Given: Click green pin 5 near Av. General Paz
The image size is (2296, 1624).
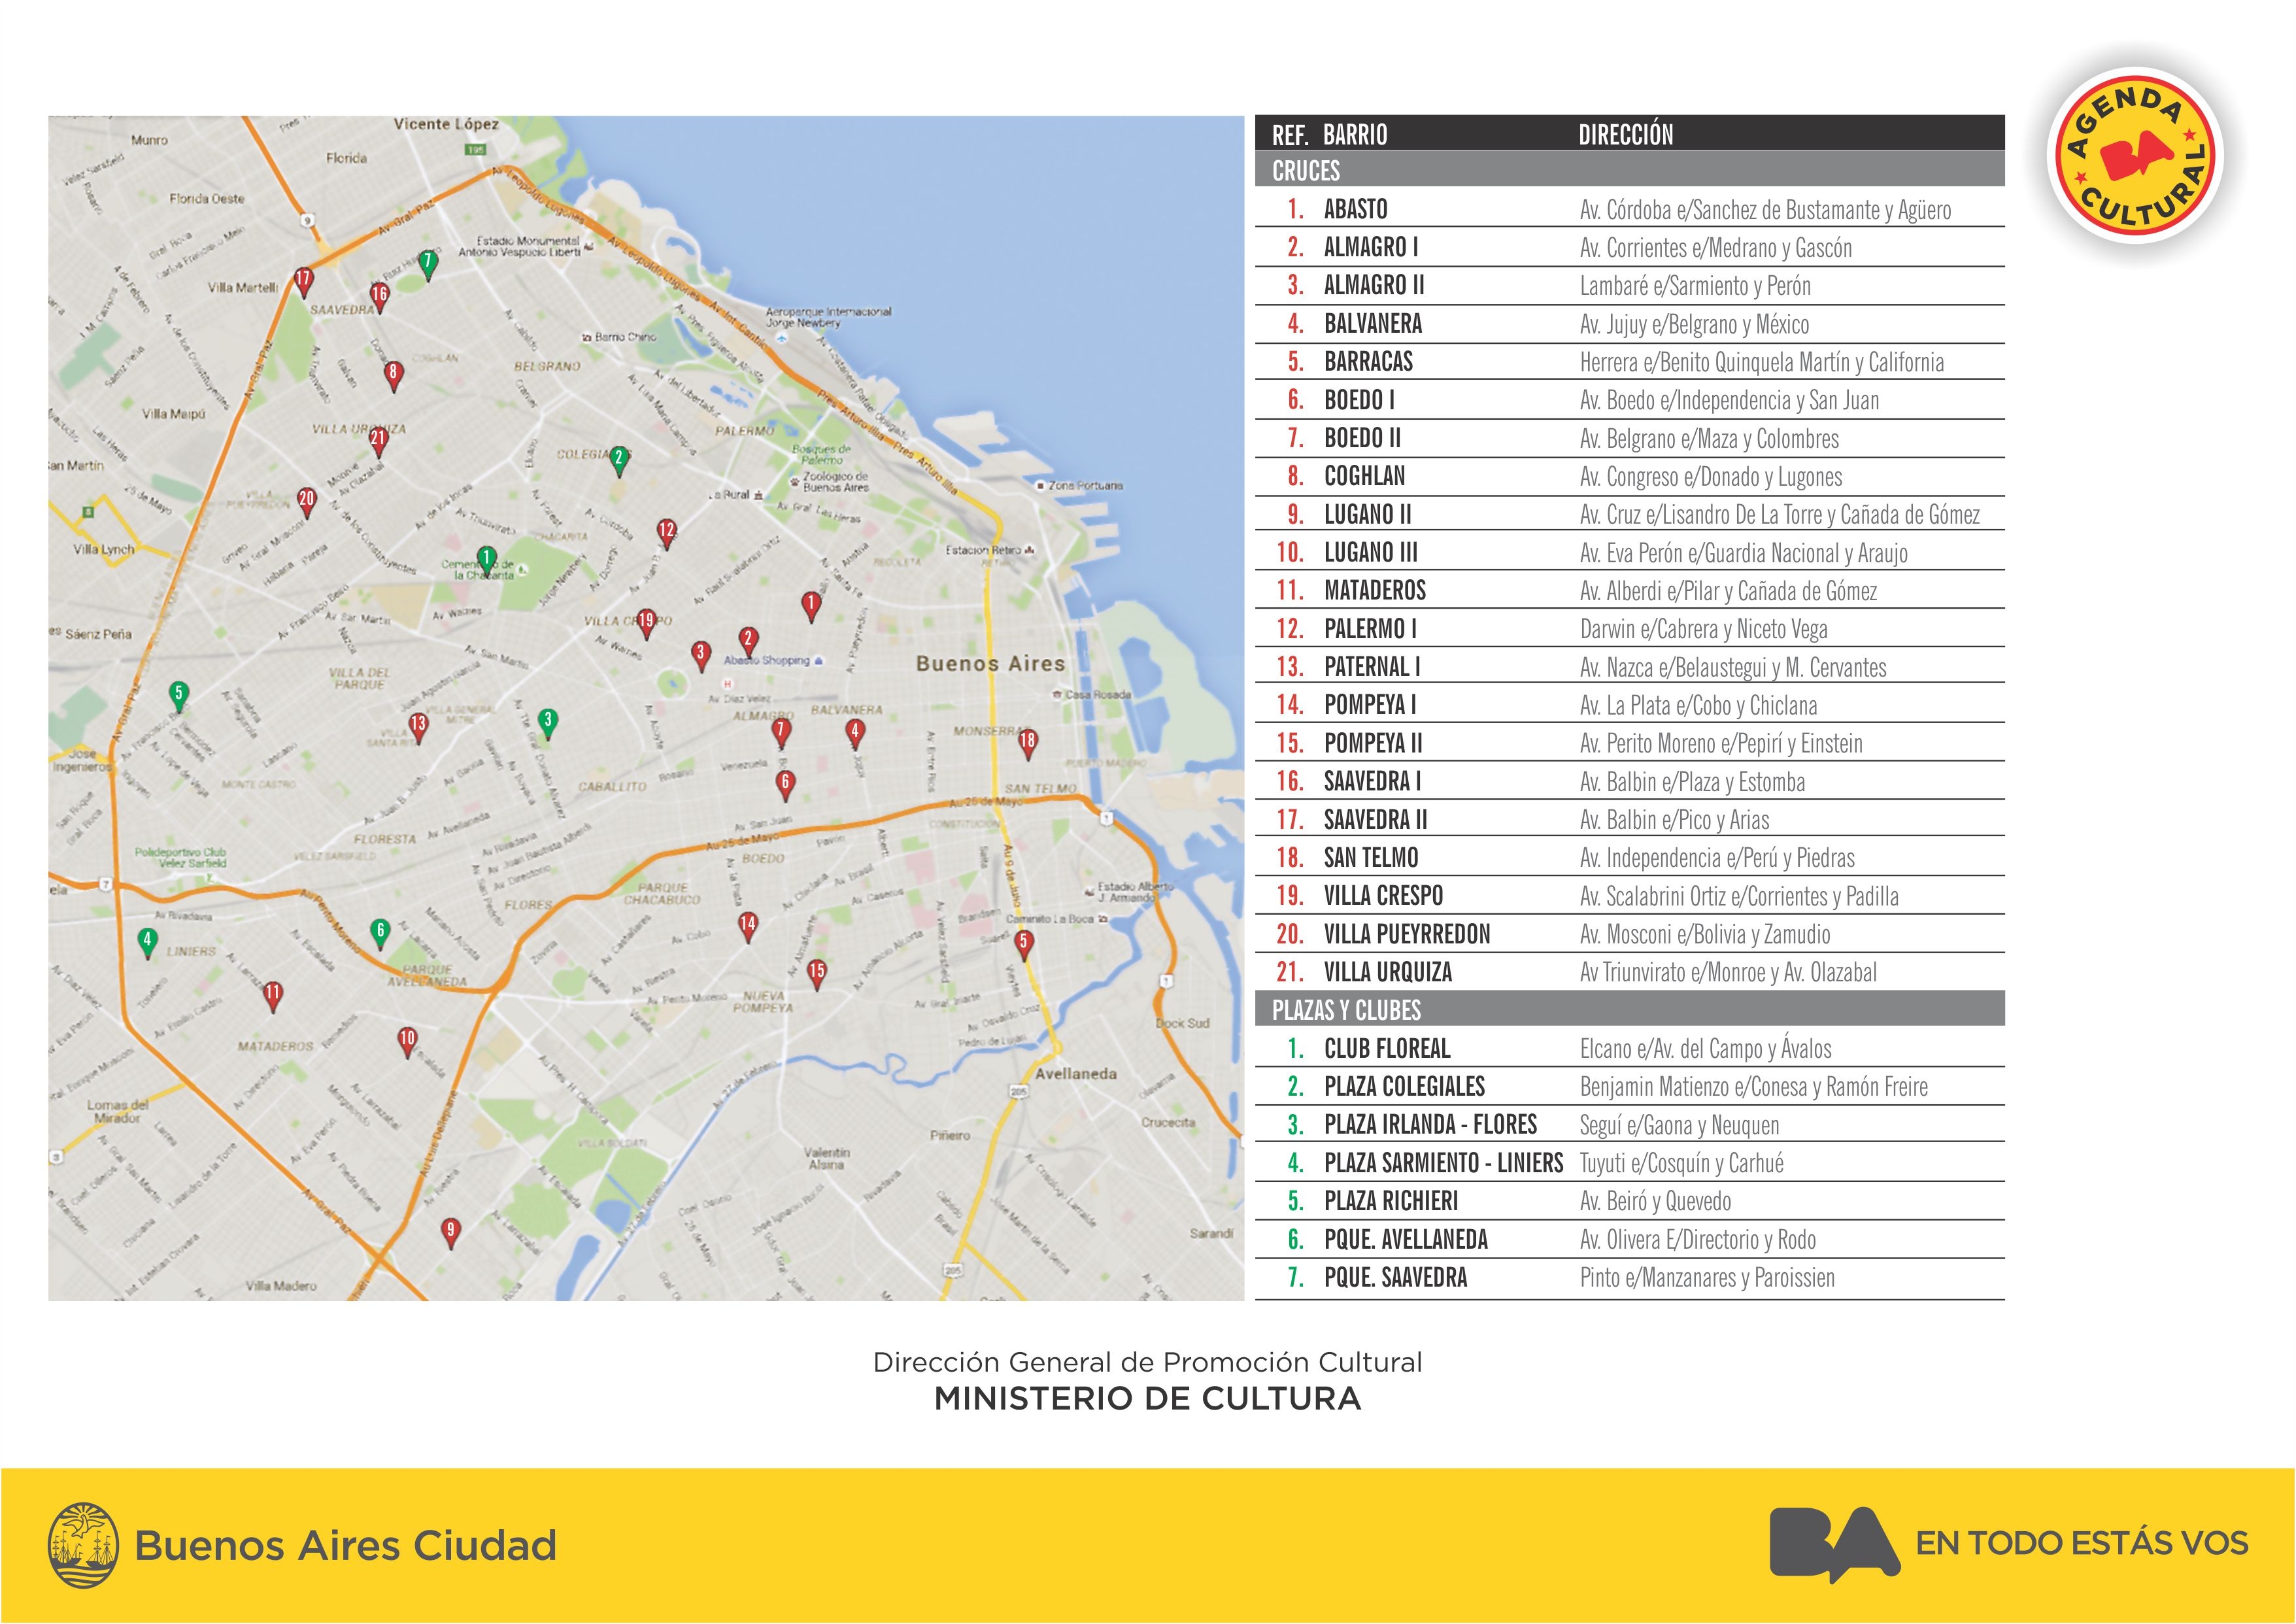Looking at the screenshot, I should point(179,696).
